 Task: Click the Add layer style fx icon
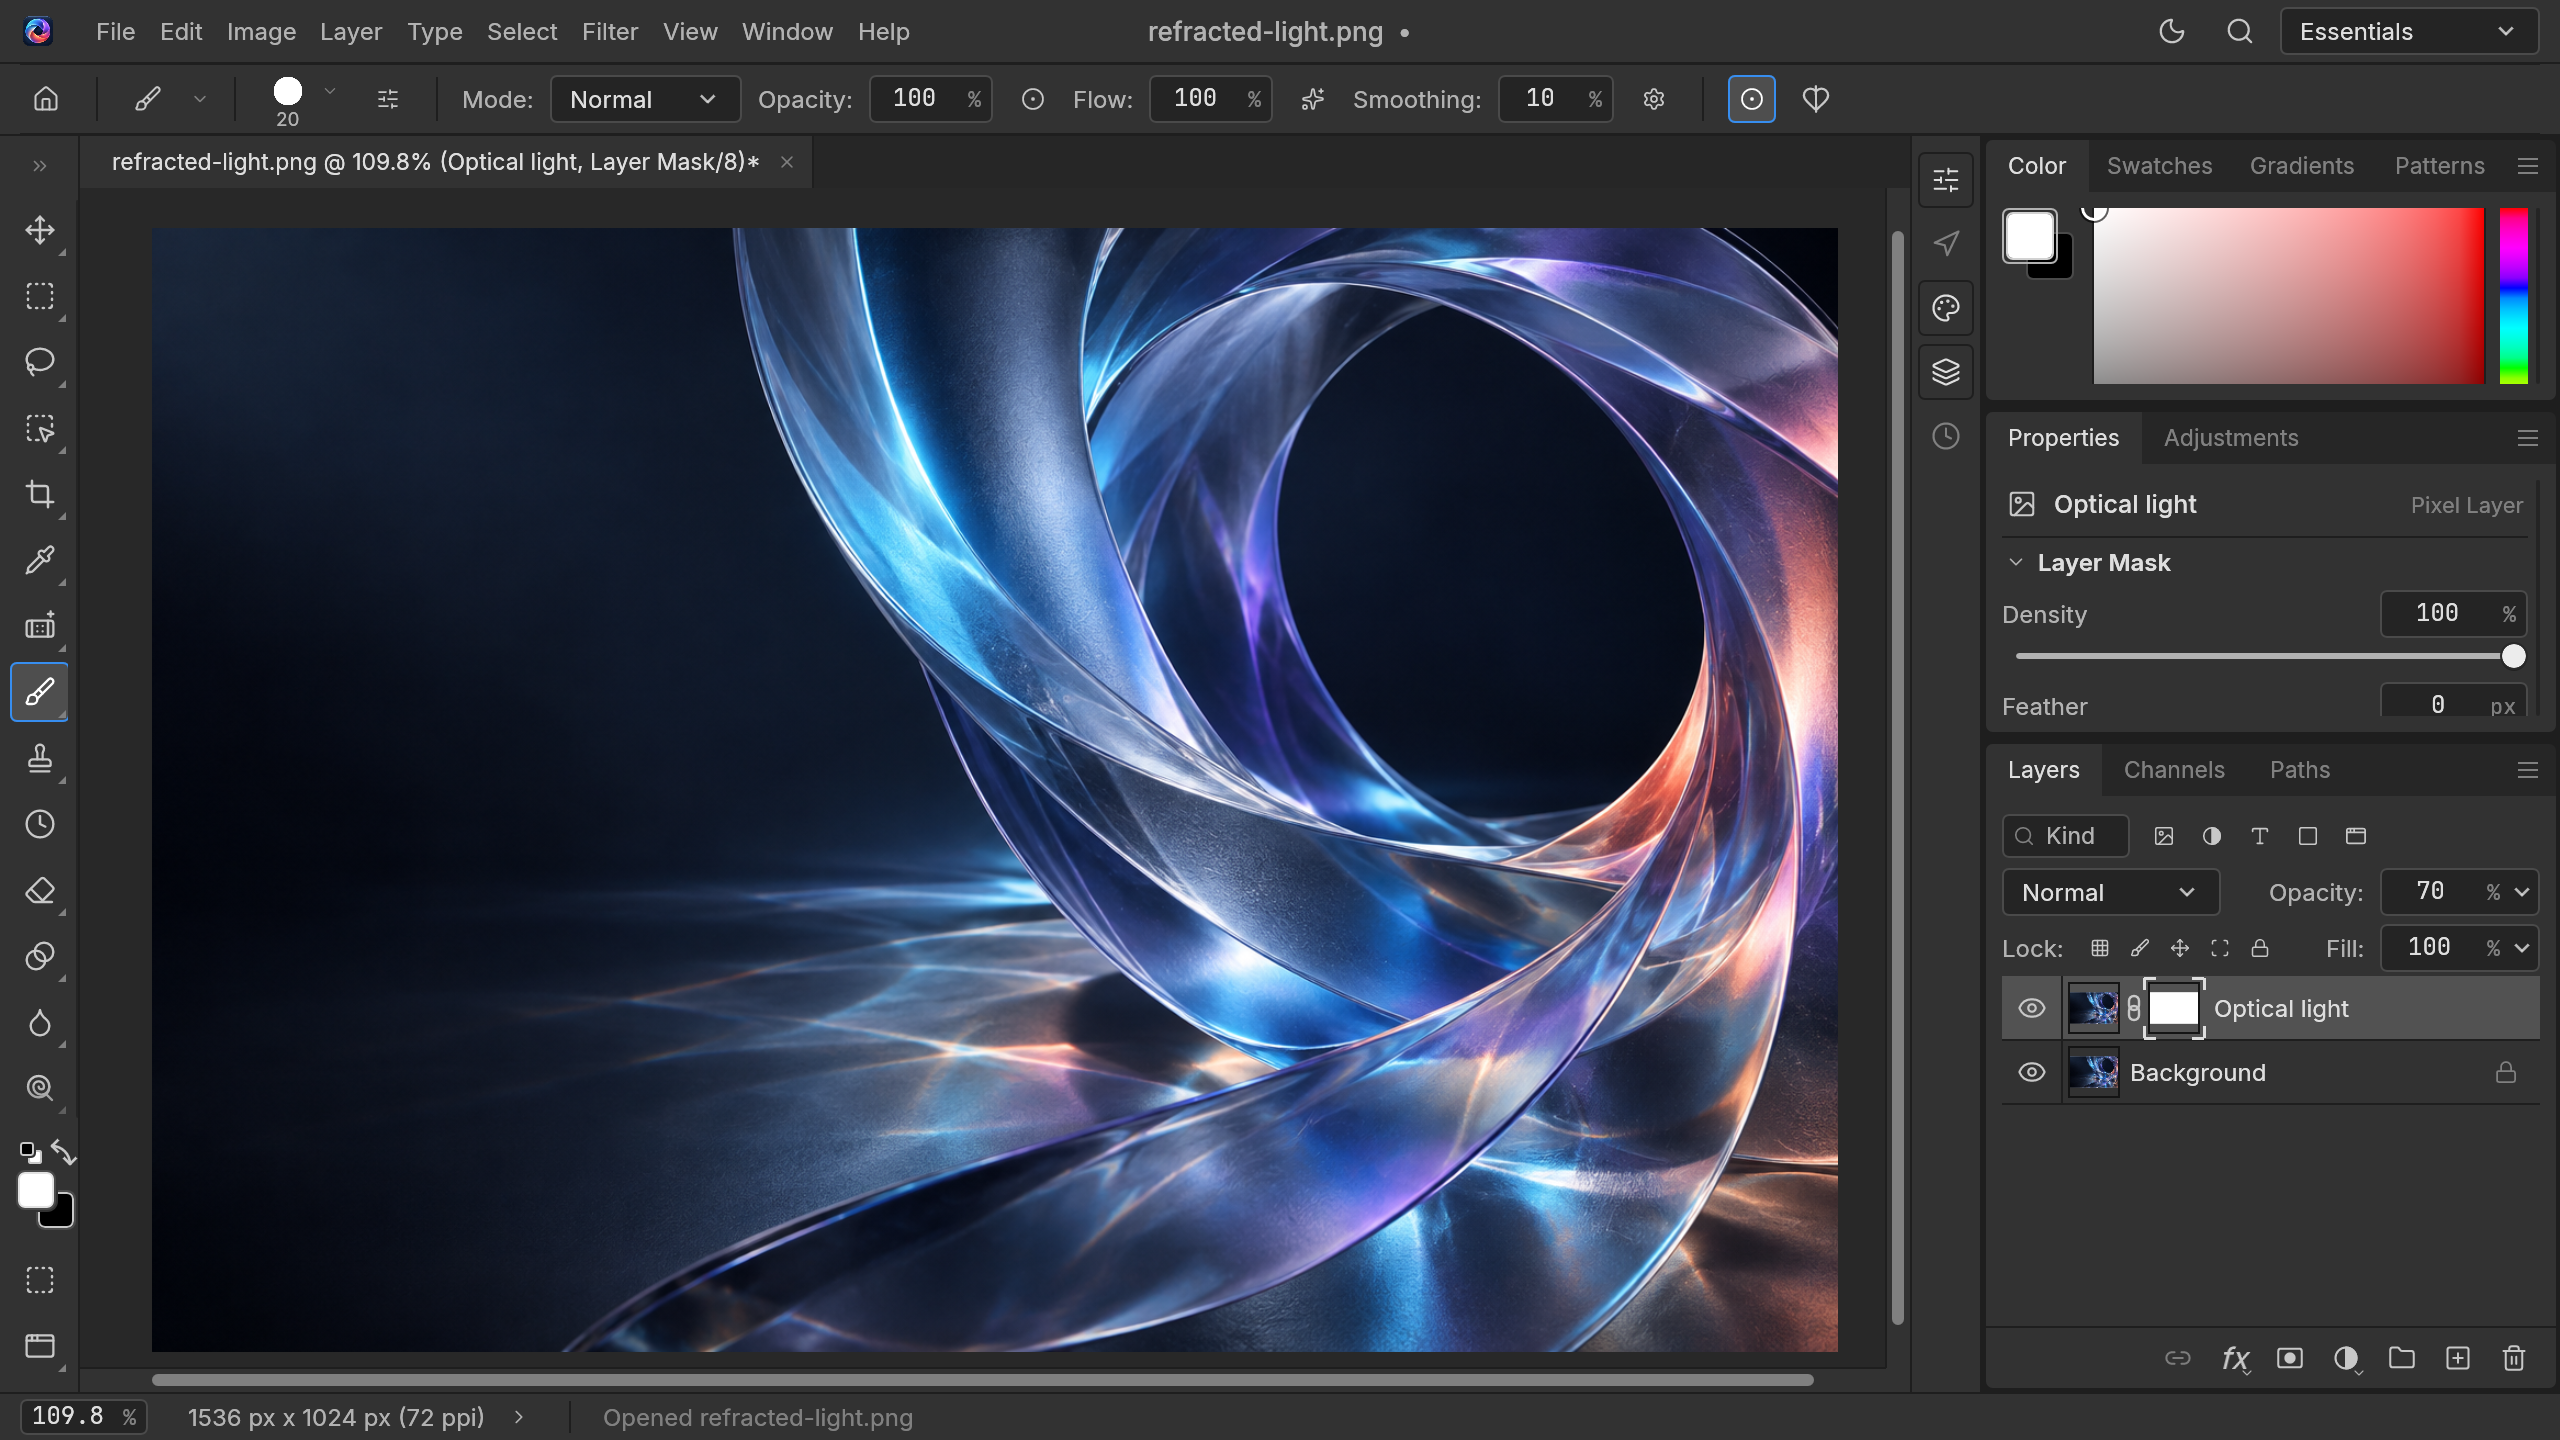(2235, 1358)
